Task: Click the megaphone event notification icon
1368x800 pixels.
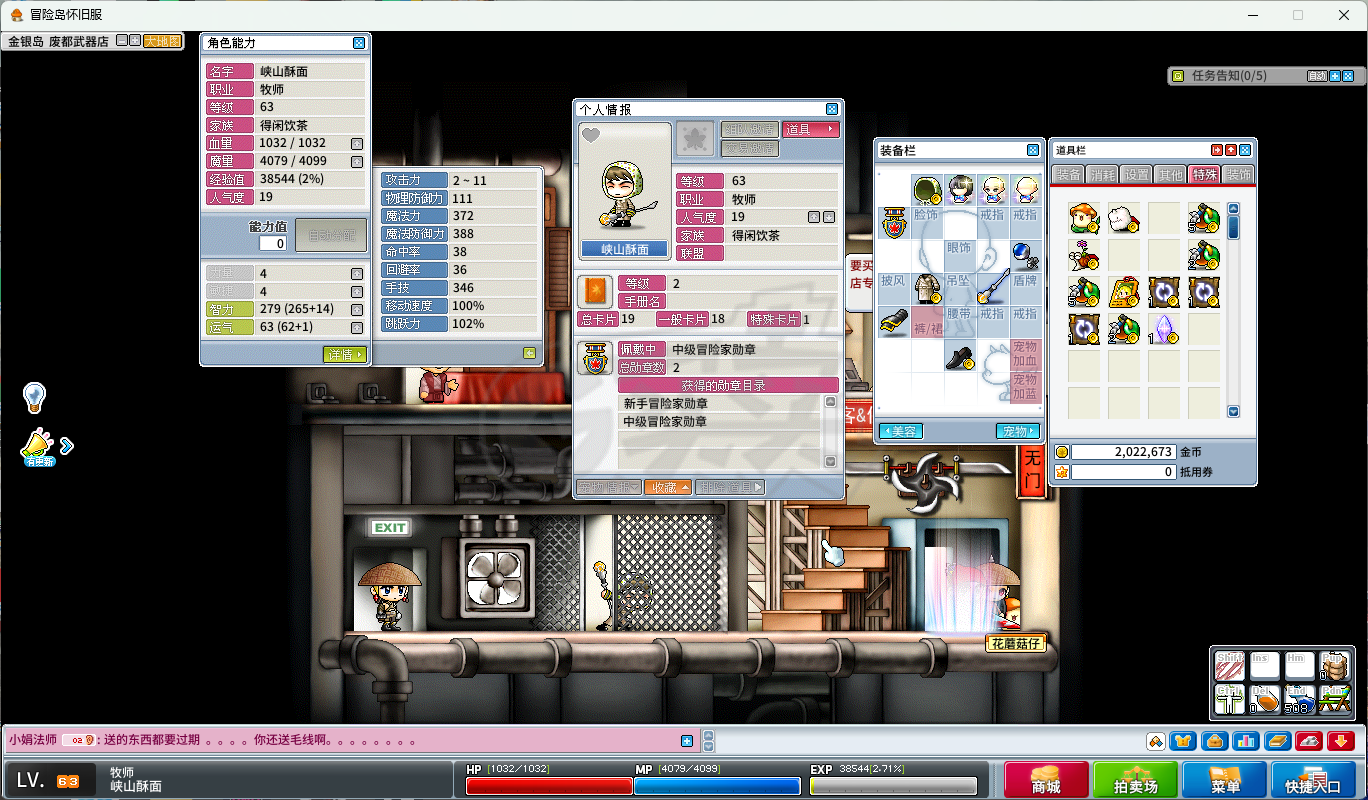Action: coord(37,445)
